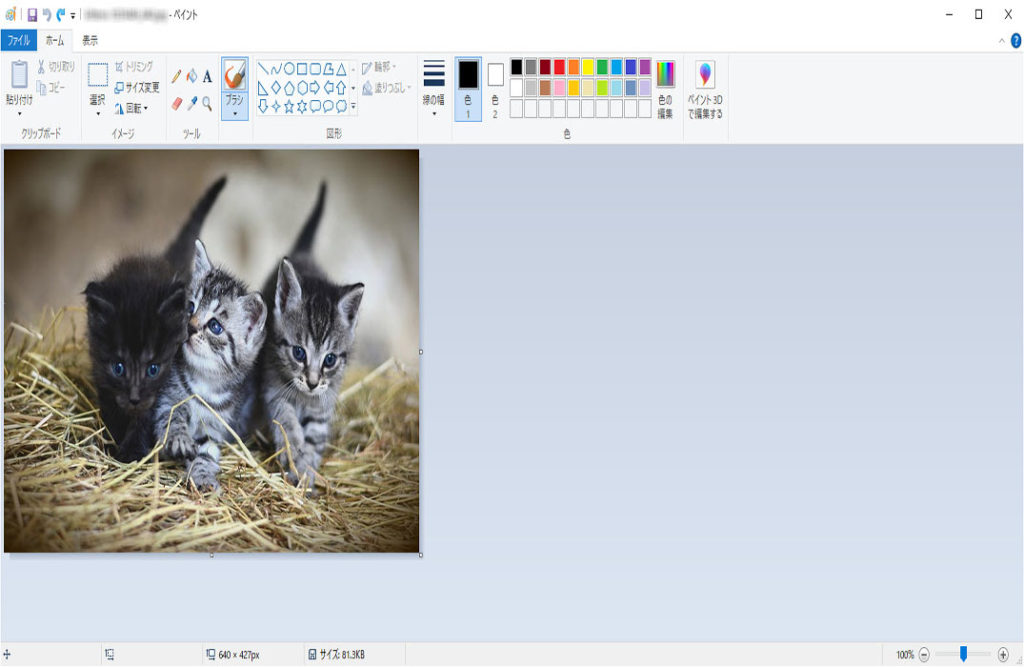1024x667 pixels.
Task: Pick the Eraser tool
Action: click(177, 103)
